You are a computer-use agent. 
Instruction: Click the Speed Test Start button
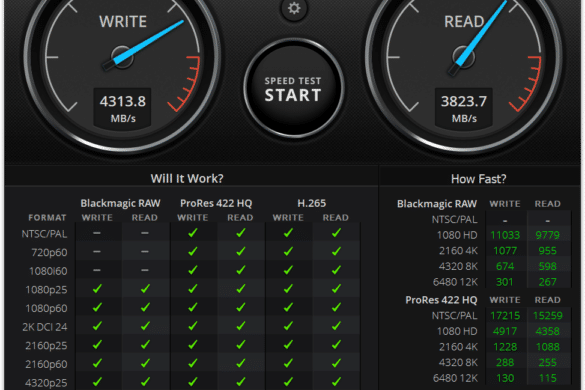pyautogui.click(x=293, y=88)
